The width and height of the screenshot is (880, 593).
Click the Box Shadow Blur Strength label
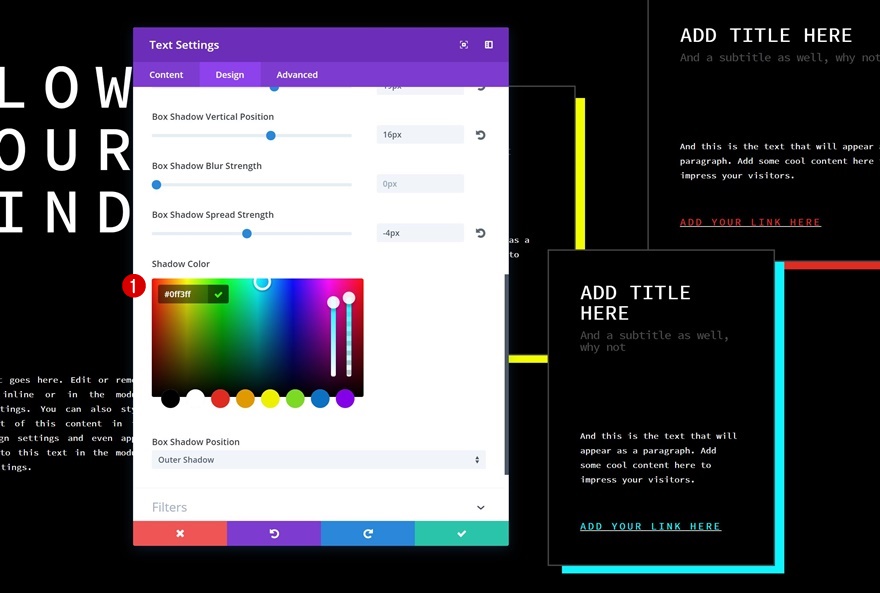click(207, 166)
